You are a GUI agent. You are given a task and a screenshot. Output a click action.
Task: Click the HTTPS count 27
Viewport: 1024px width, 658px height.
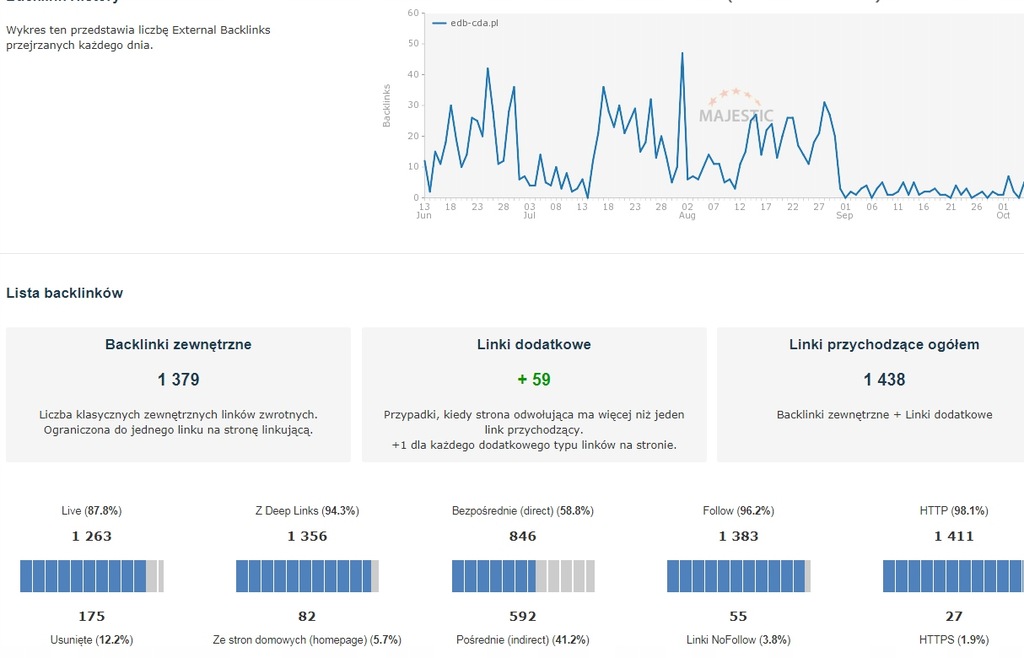(953, 616)
